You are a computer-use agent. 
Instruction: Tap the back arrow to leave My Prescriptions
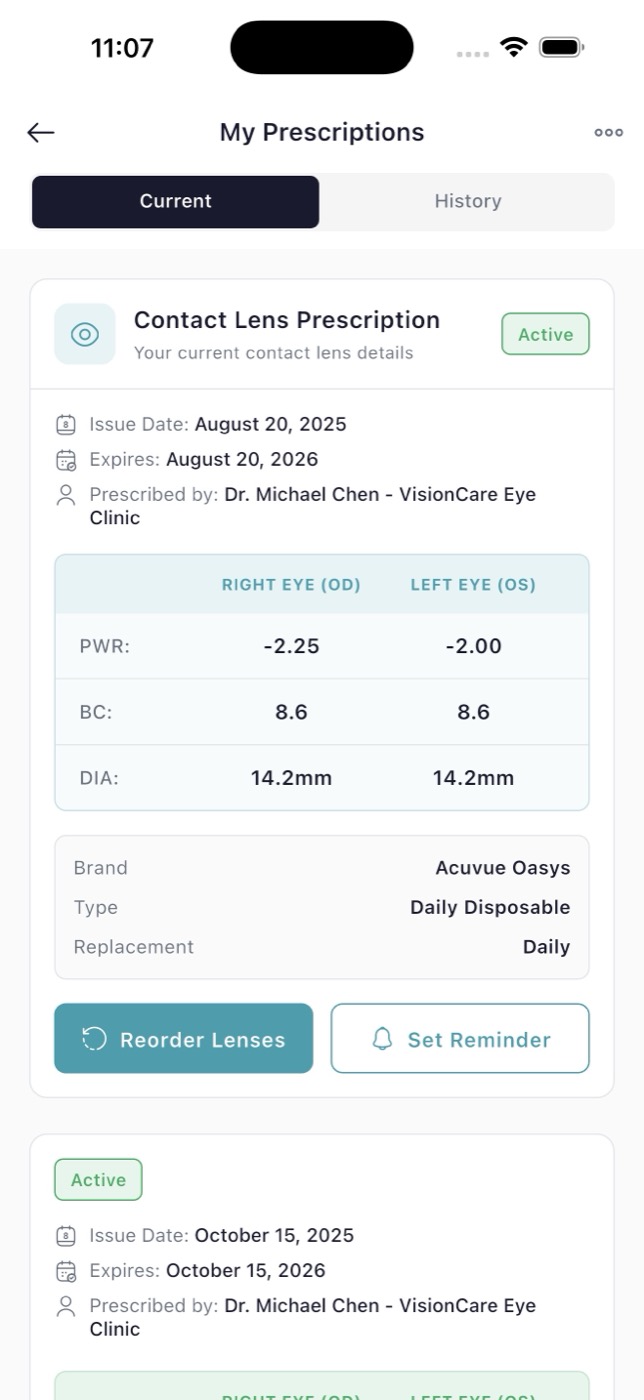[x=39, y=132]
